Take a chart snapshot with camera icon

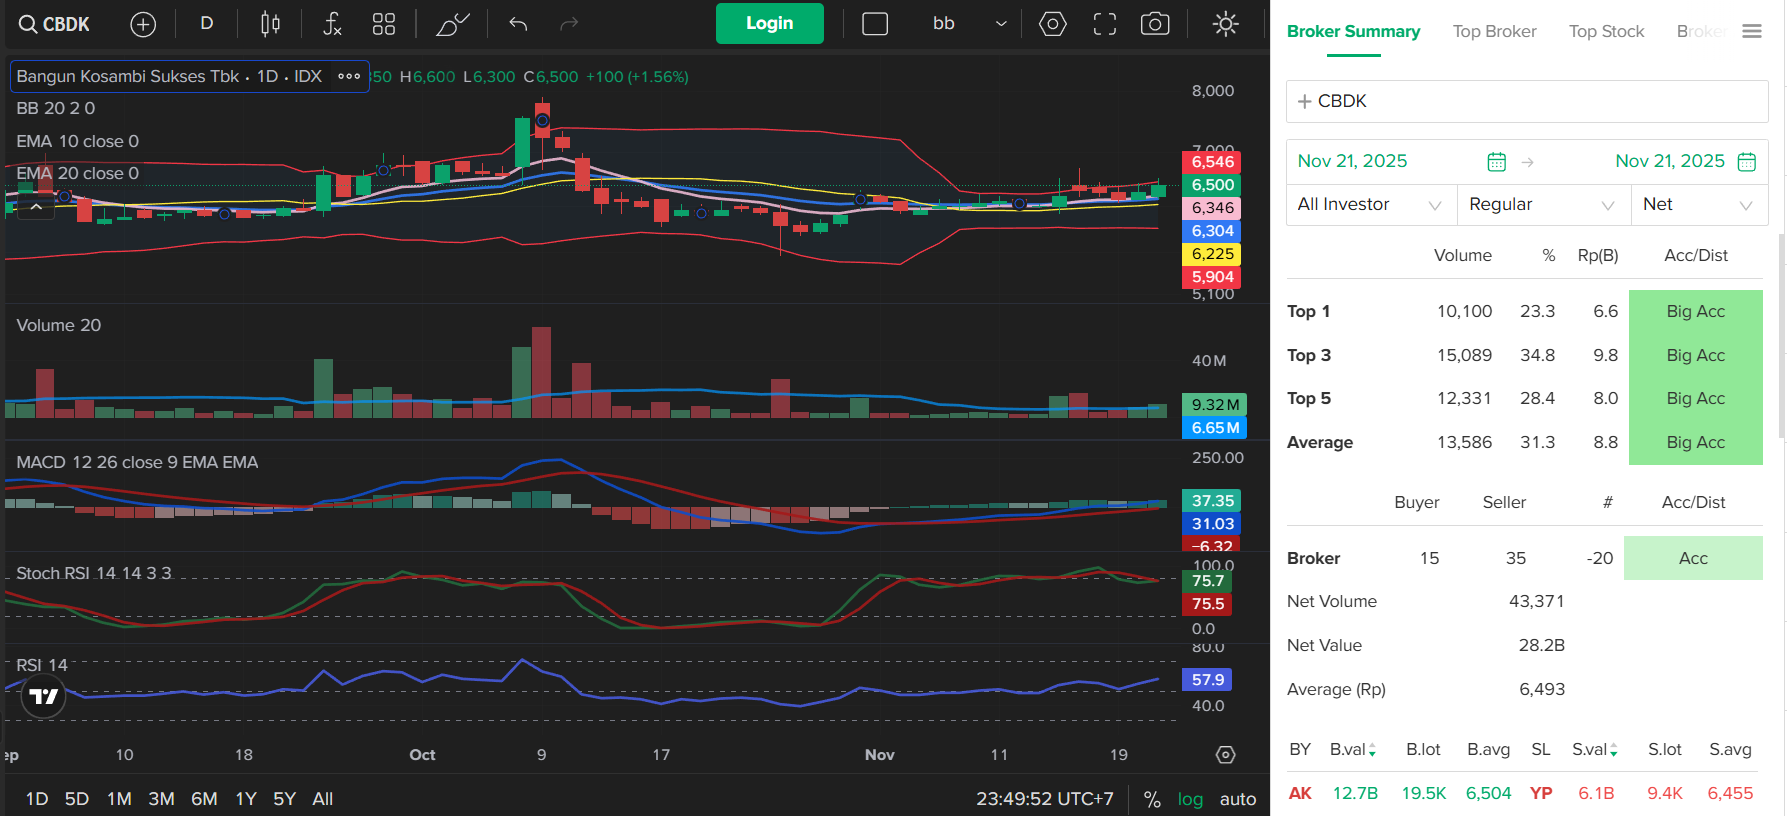click(x=1155, y=24)
